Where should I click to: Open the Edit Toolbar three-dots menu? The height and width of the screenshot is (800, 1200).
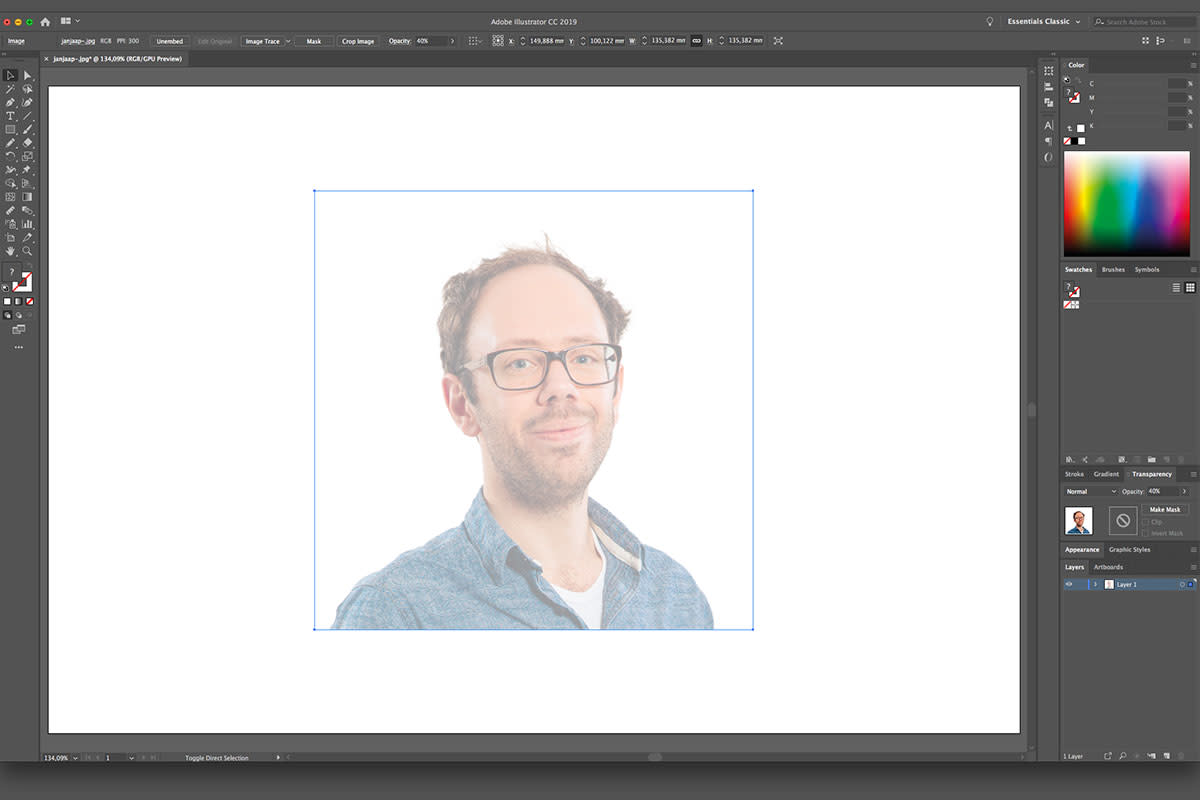point(18,347)
